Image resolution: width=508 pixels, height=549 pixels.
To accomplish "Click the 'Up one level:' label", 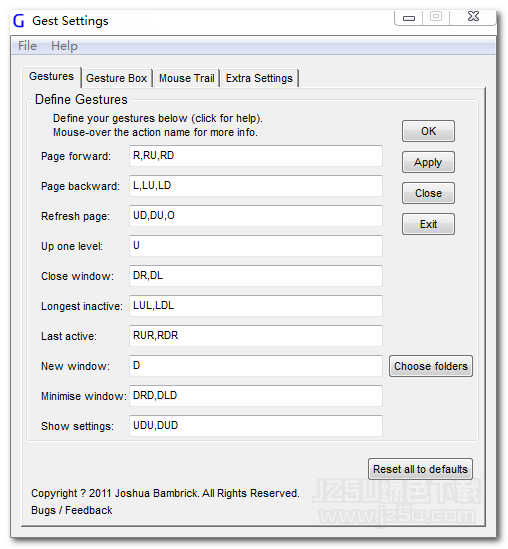I will 72,246.
